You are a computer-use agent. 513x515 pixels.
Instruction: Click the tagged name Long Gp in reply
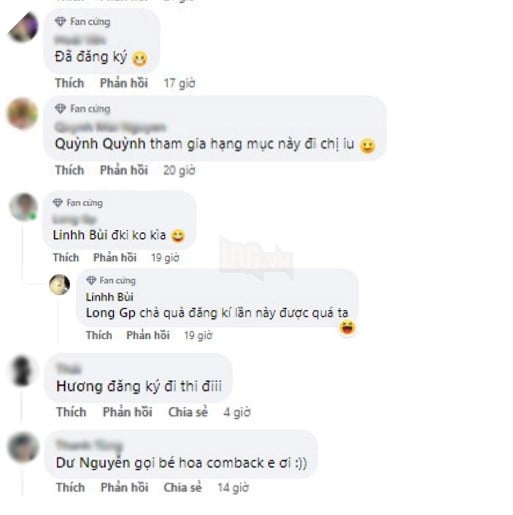pyautogui.click(x=111, y=313)
